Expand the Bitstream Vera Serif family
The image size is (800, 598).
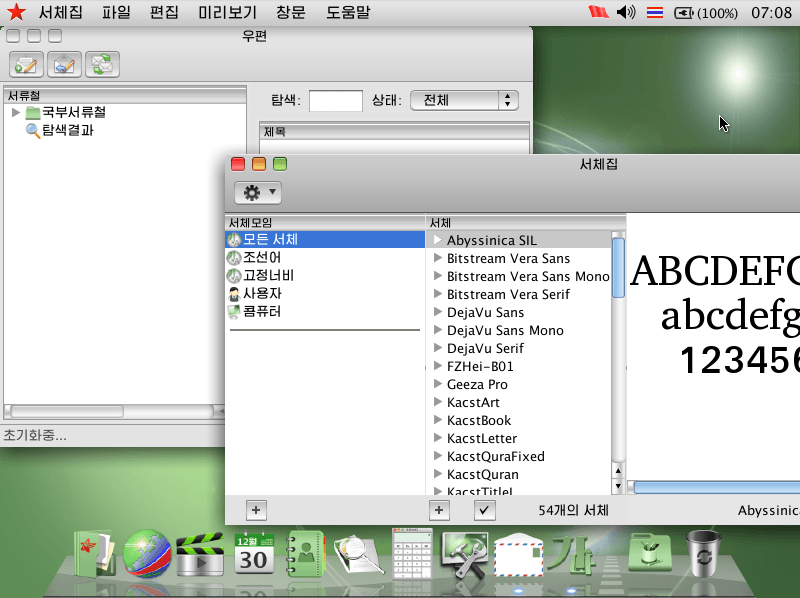click(x=437, y=293)
